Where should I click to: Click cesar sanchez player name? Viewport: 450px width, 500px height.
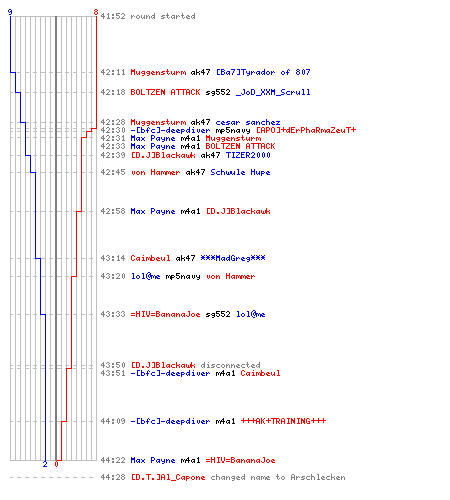248,122
